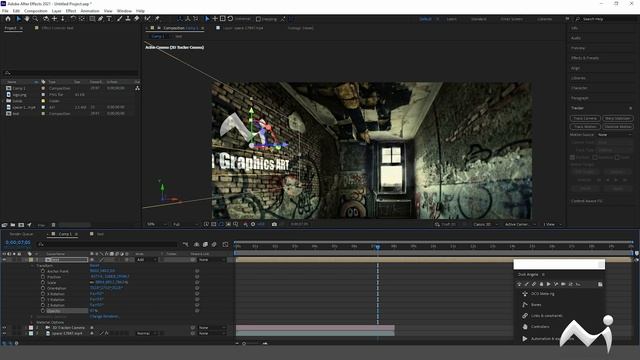Click the Warp Stabilizer button

click(618, 118)
